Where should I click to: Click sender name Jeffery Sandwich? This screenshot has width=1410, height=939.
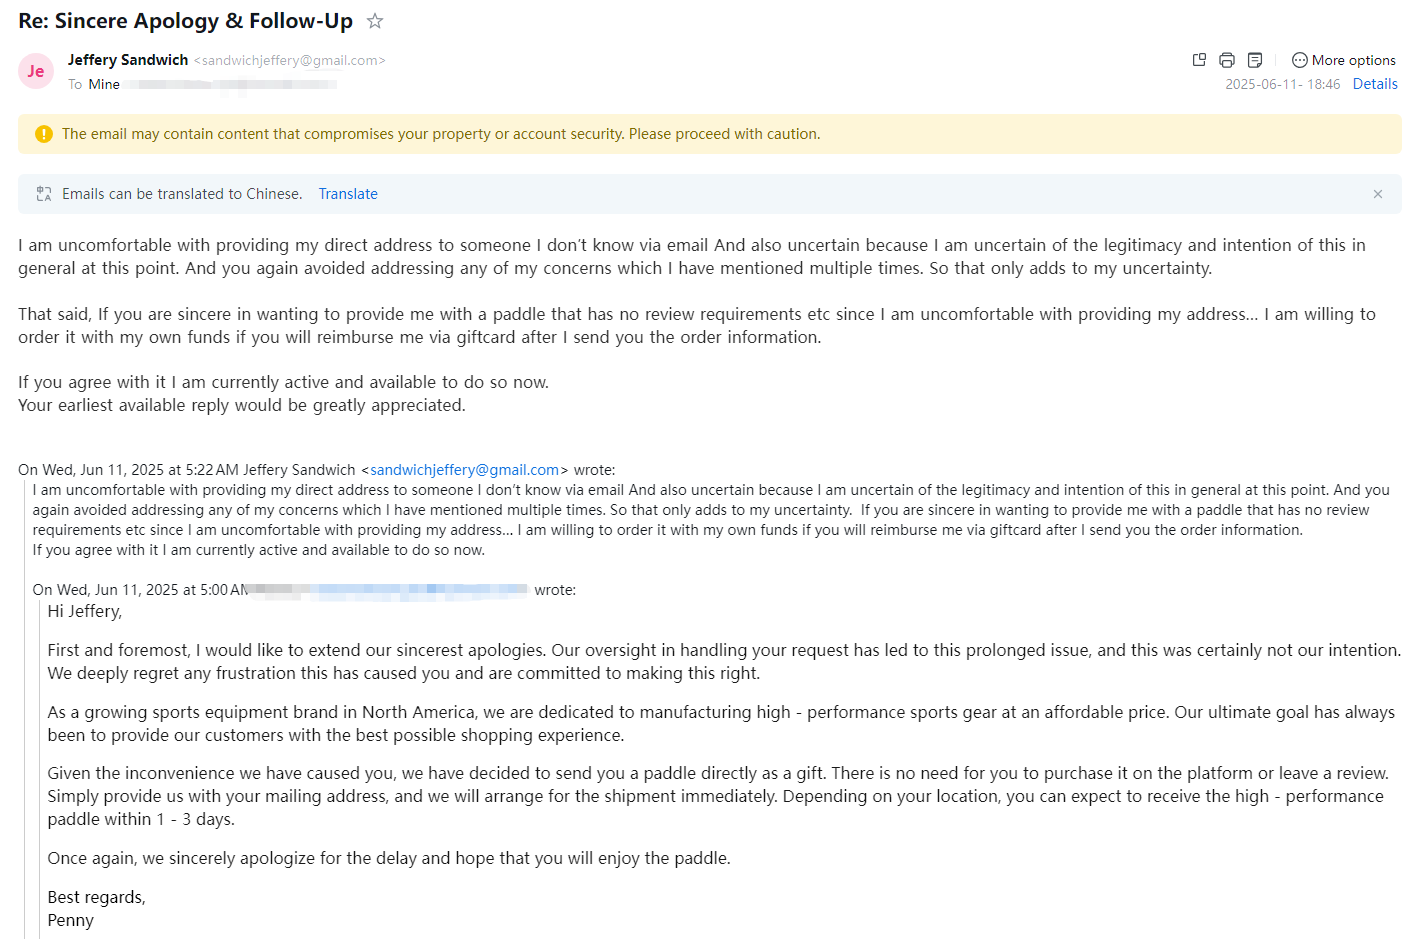tap(128, 60)
